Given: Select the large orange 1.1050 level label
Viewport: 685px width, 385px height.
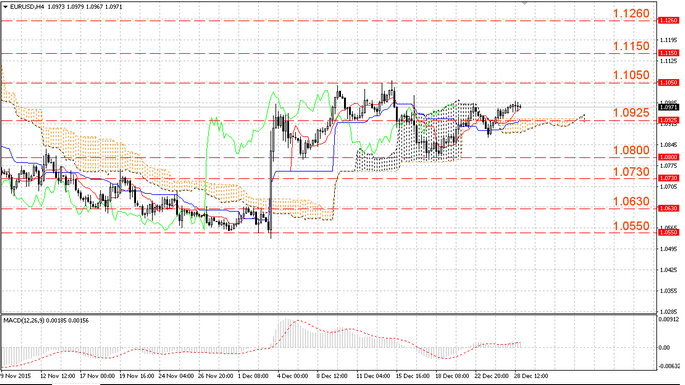Looking at the screenshot, I should (631, 75).
